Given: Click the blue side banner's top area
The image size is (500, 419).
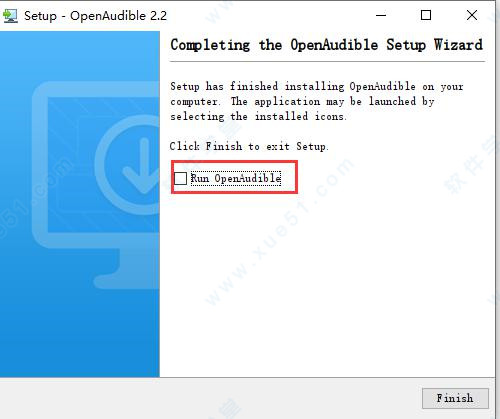Looking at the screenshot, I should [x=80, y=55].
